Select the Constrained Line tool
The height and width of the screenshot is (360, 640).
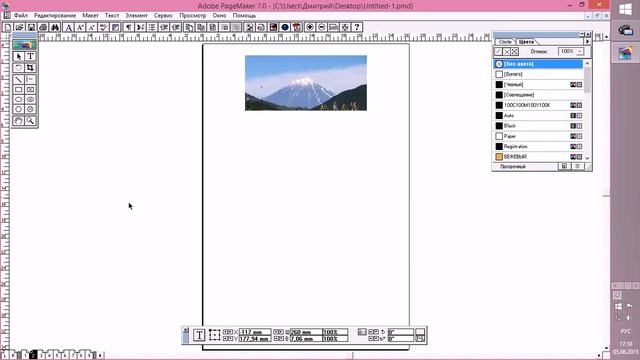click(x=30, y=79)
